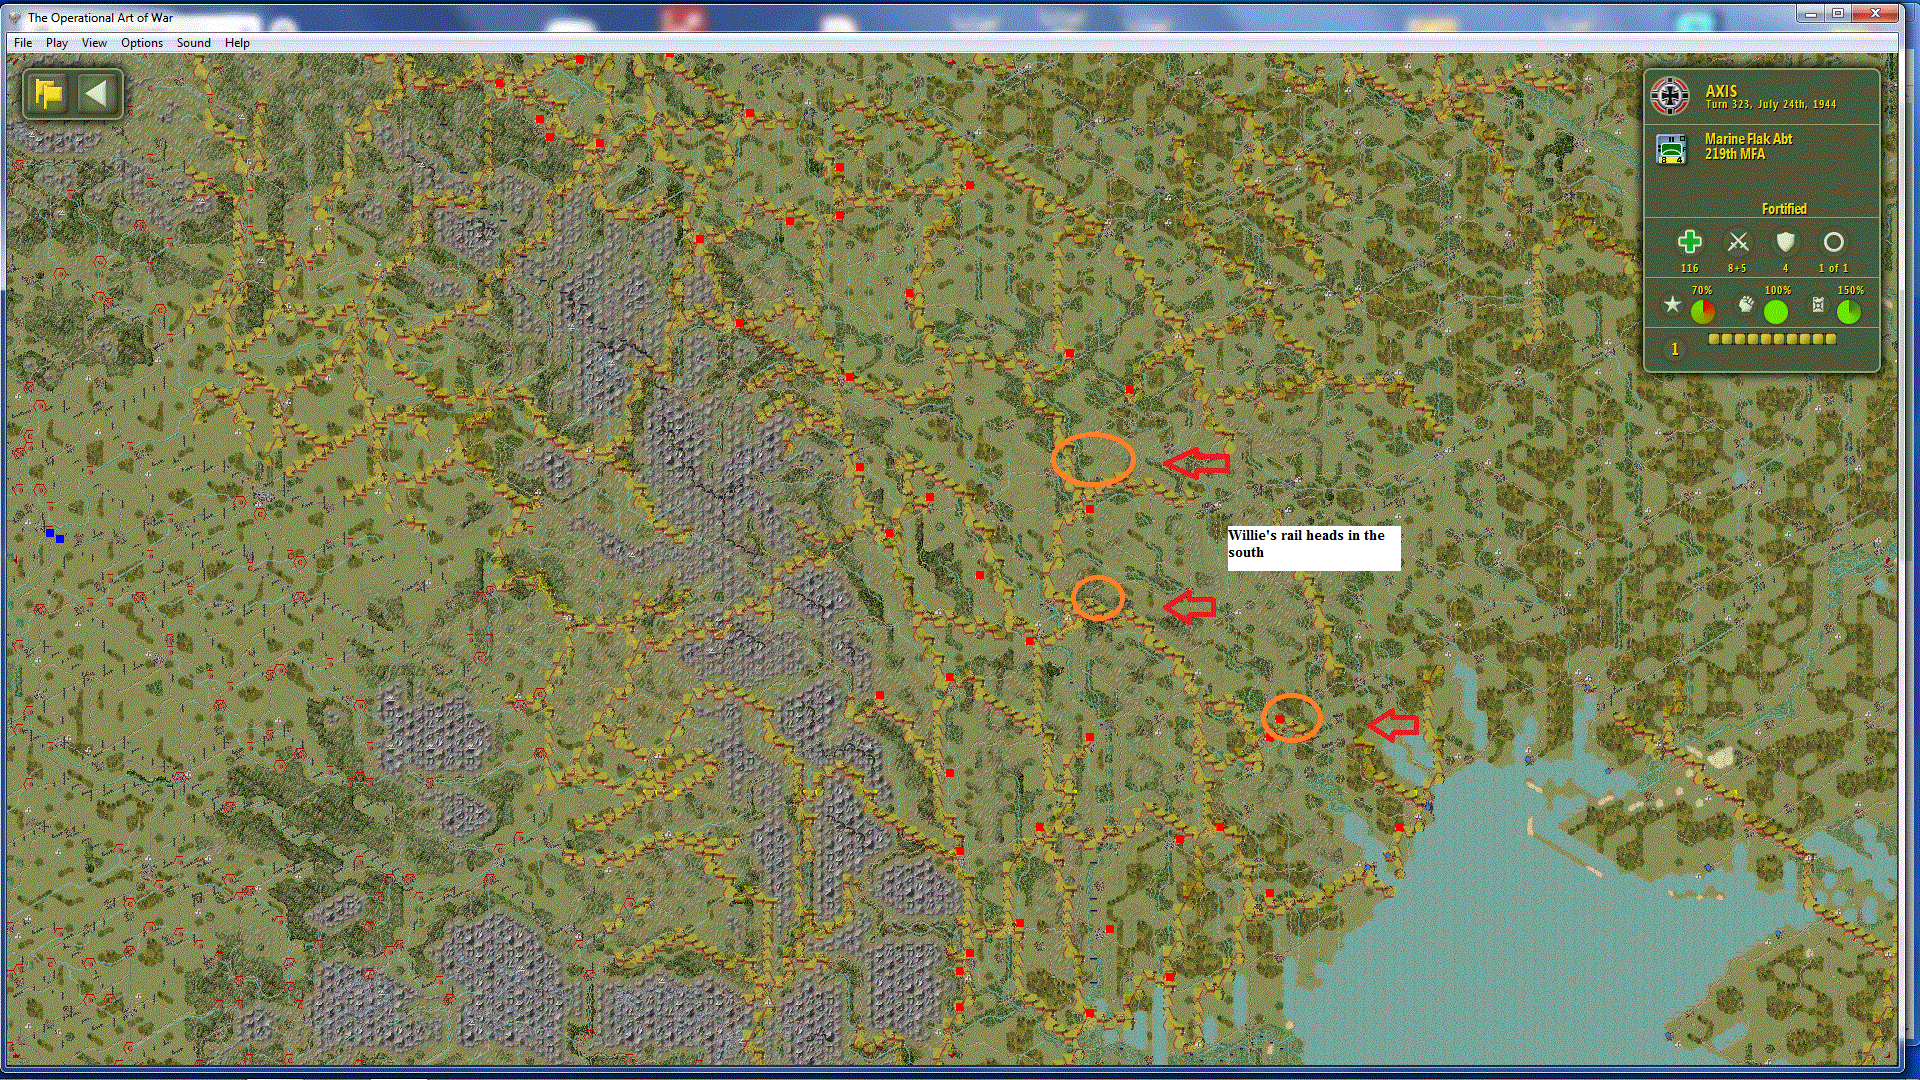Click the crossed swords attack icon
This screenshot has width=1920, height=1080.
pos(1738,242)
